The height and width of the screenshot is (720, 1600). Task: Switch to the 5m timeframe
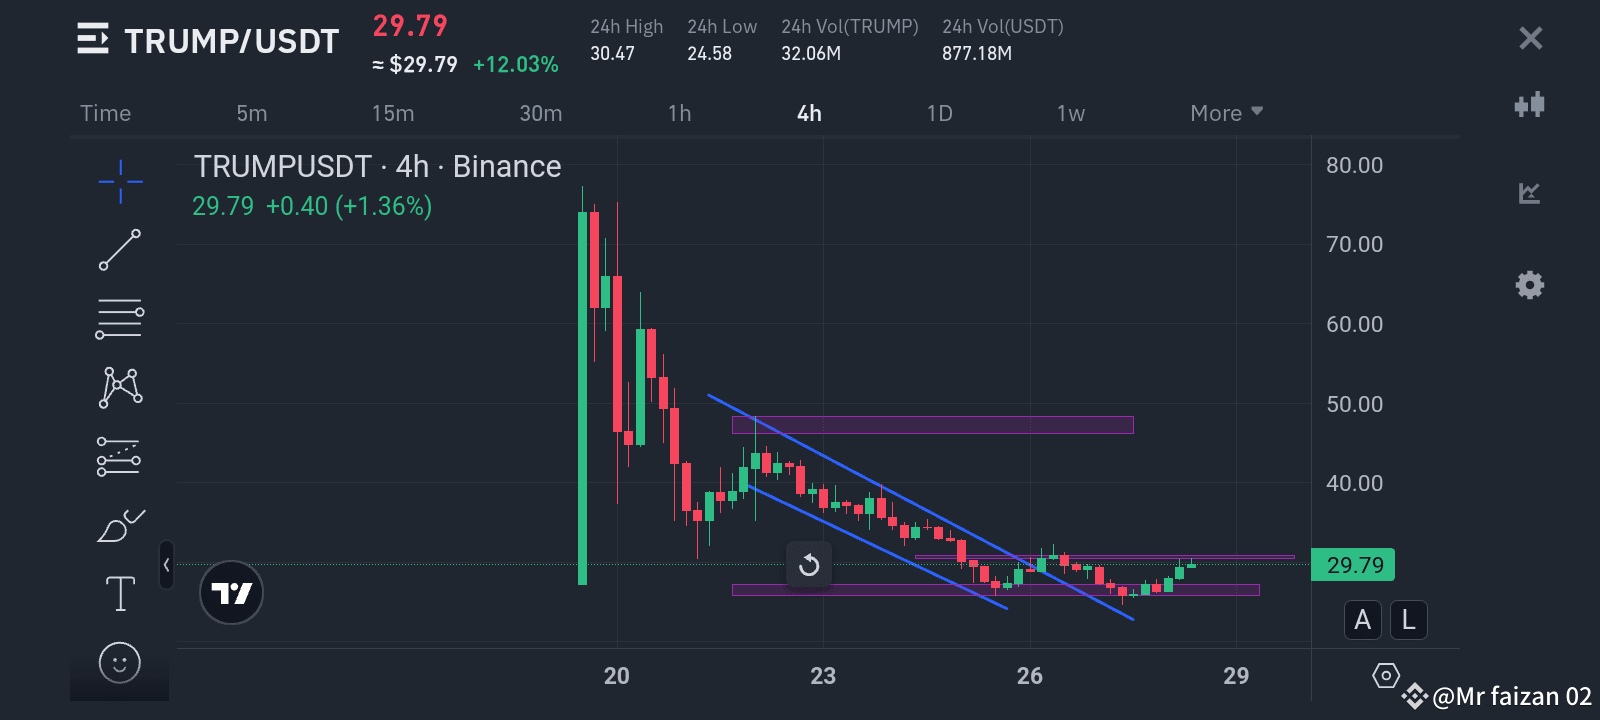[252, 113]
